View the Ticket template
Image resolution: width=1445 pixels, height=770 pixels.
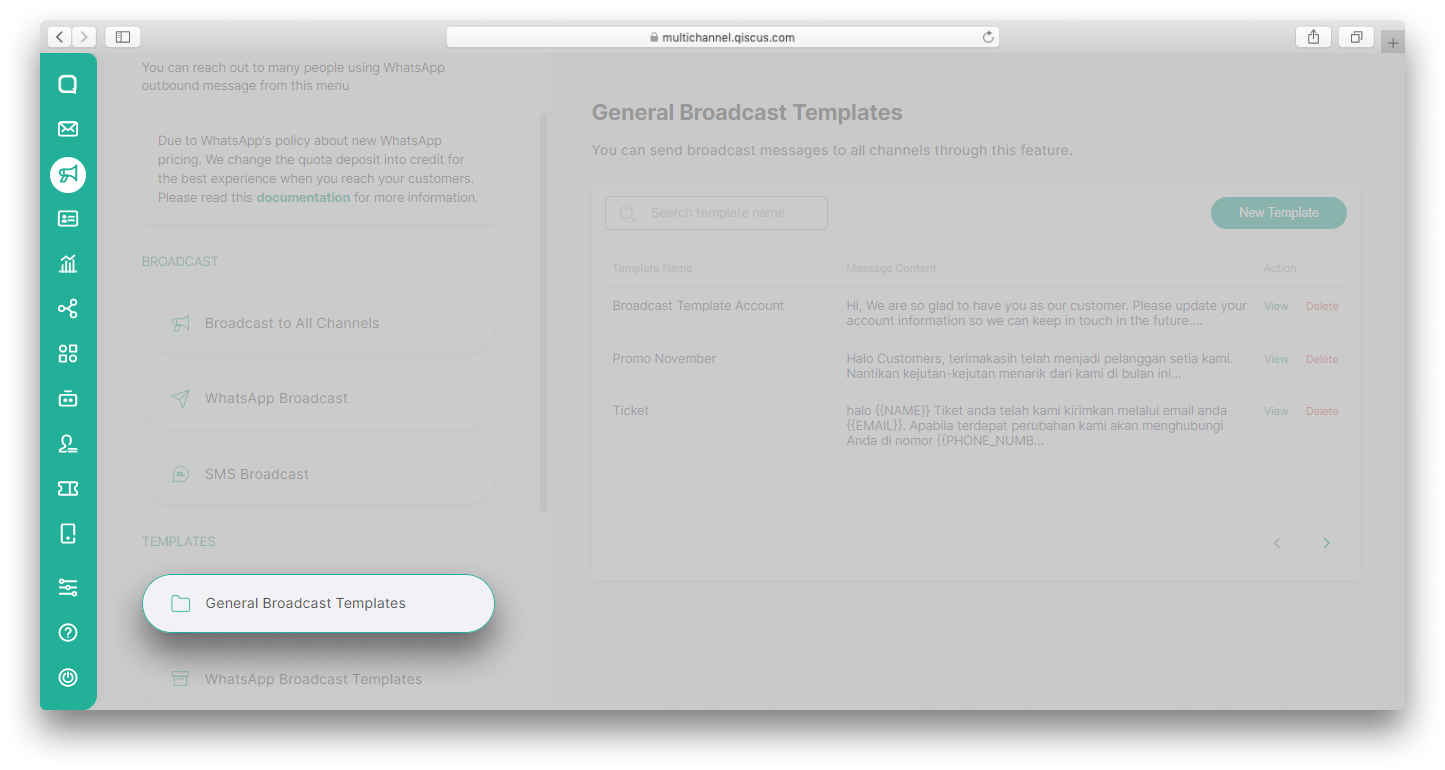click(x=1276, y=411)
